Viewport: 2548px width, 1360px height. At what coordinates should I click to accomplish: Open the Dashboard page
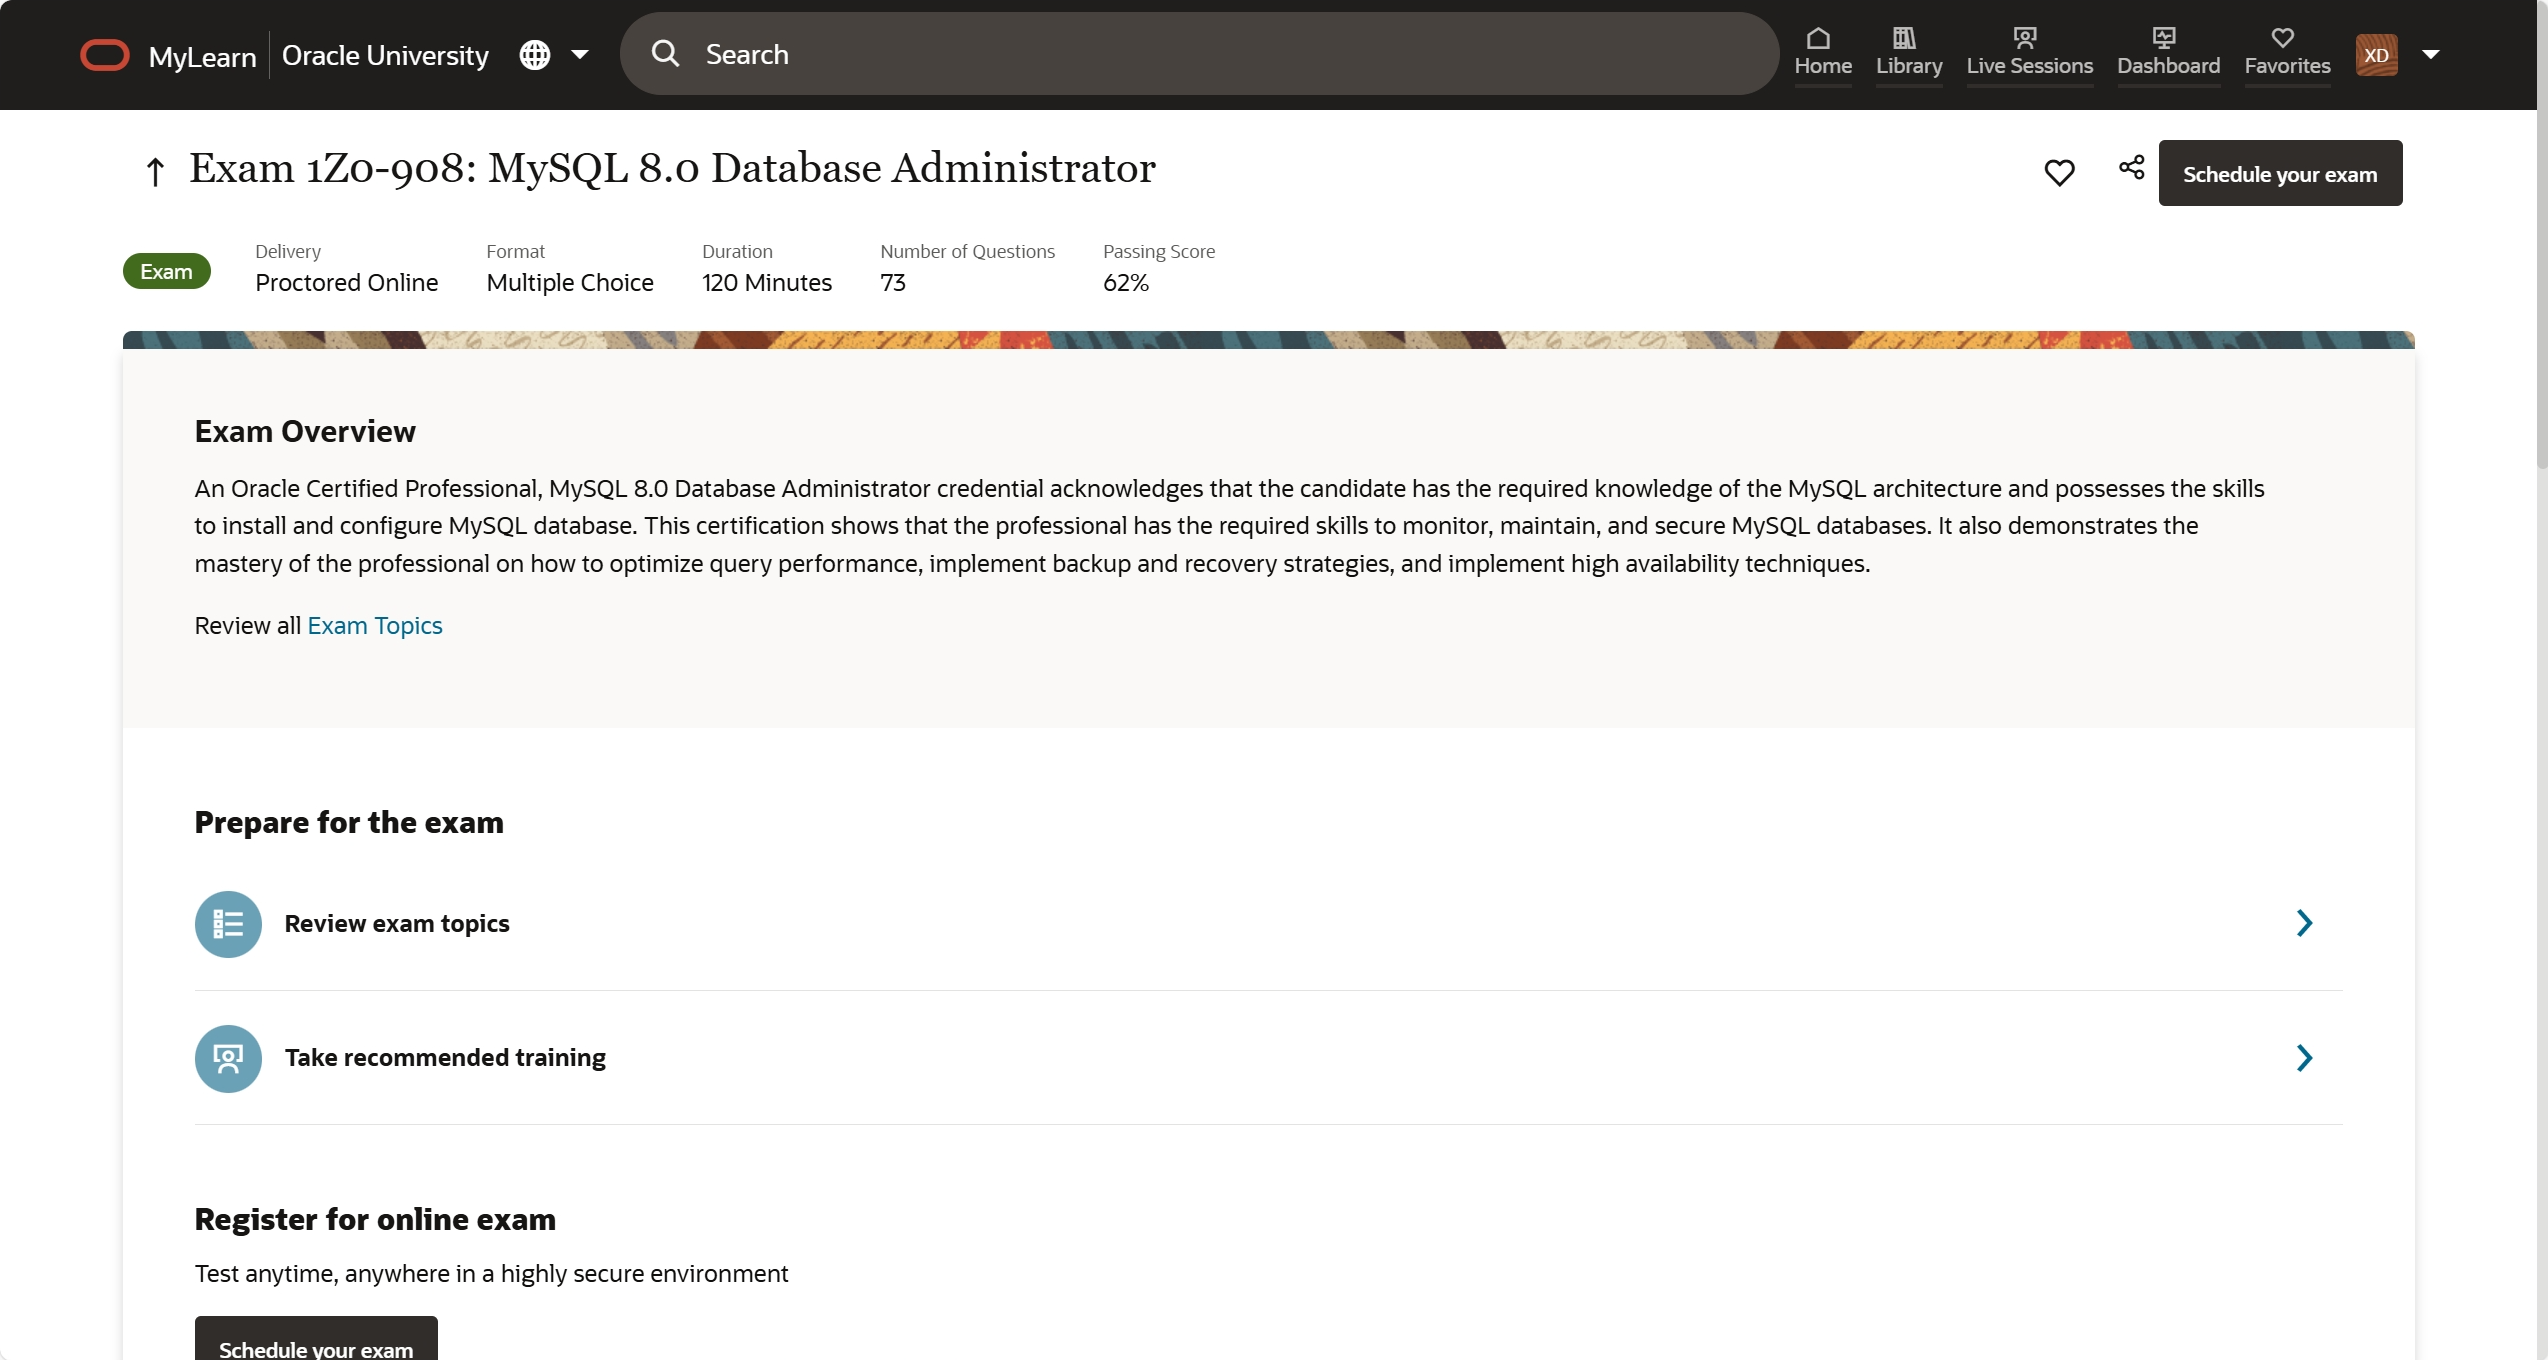[x=2167, y=52]
